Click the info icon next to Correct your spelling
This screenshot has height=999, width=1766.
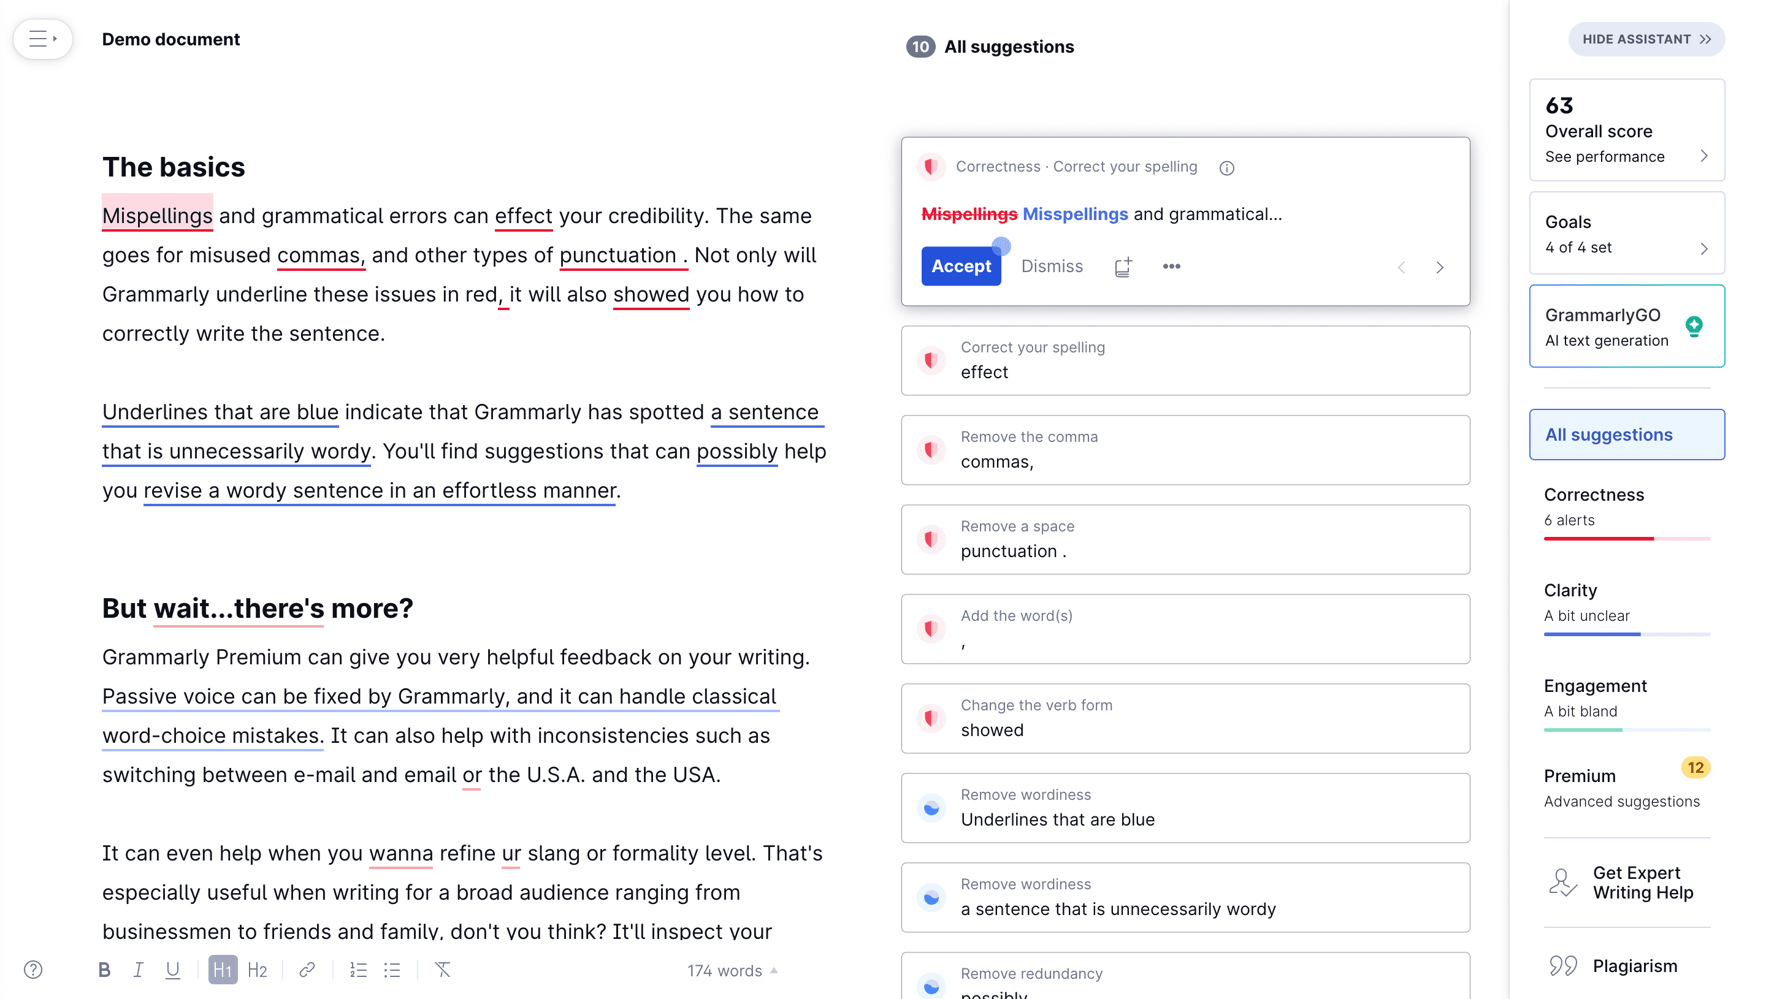tap(1226, 167)
